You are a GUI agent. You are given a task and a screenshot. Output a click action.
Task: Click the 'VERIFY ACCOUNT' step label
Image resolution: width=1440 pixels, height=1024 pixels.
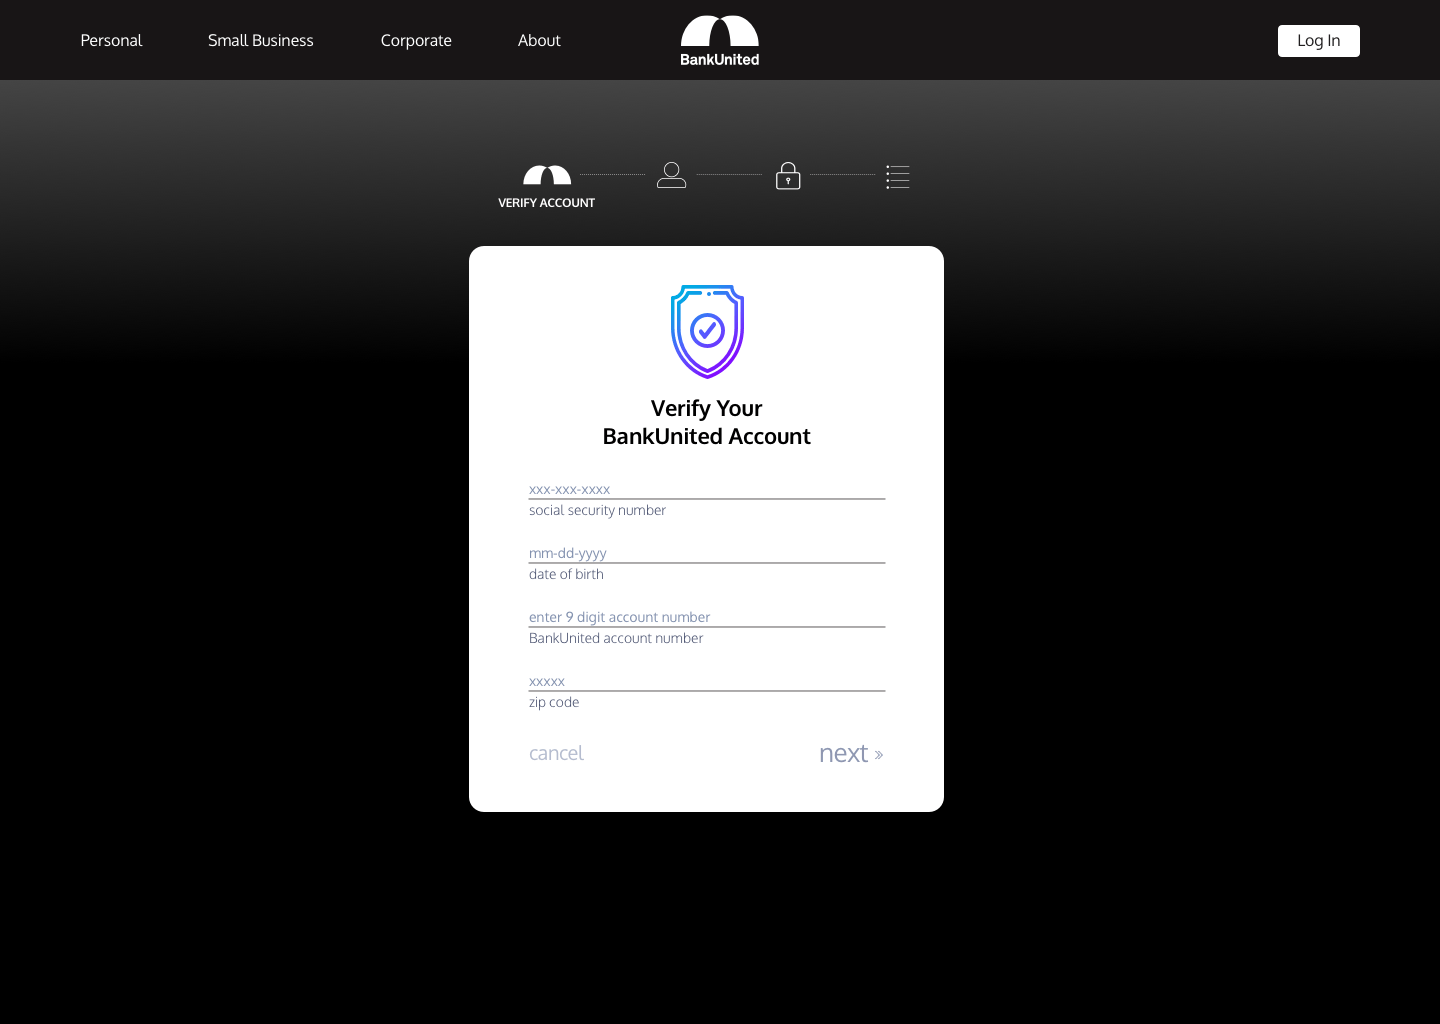click(x=547, y=203)
